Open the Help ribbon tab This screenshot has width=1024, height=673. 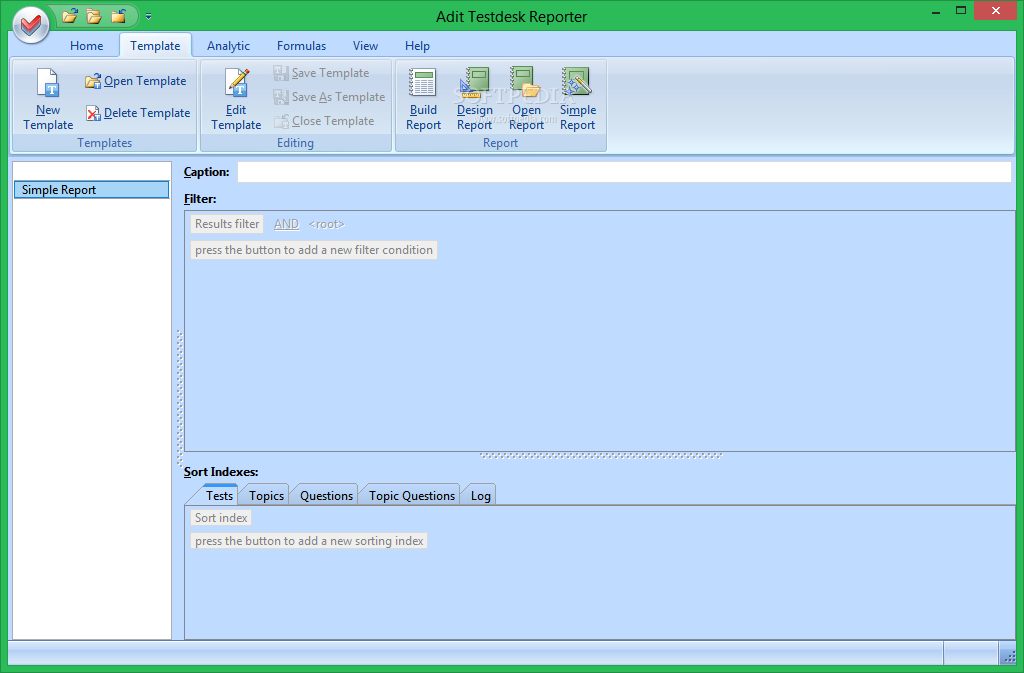pyautogui.click(x=417, y=46)
